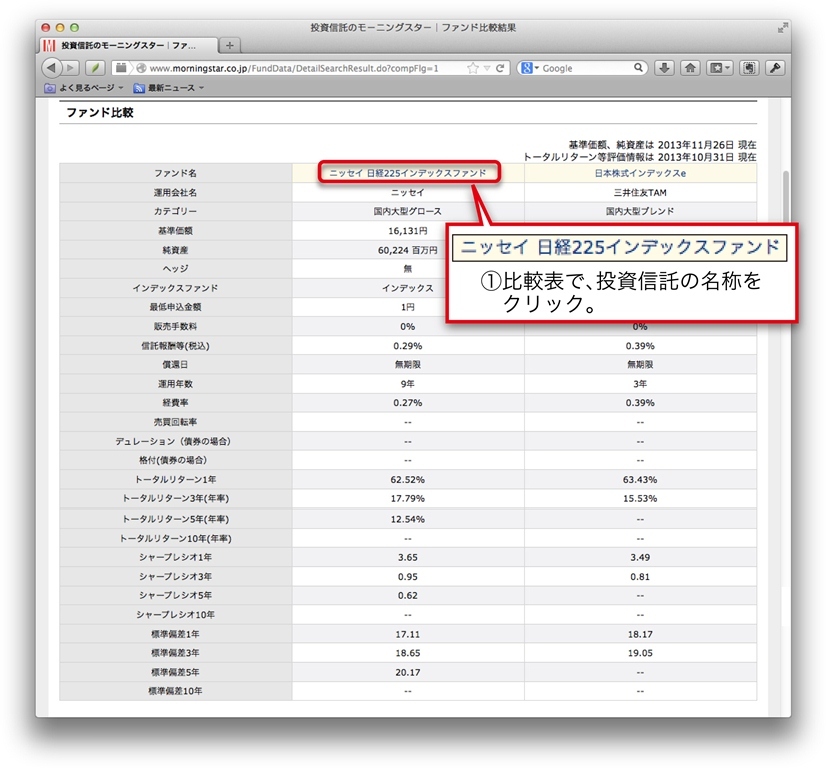Click the 0.62 Sharpe ratio value
Screen dimensions: 826x768
[408, 595]
